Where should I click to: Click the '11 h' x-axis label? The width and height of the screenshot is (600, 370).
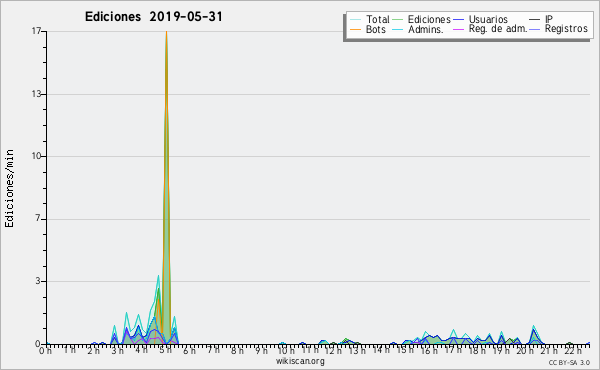point(310,350)
